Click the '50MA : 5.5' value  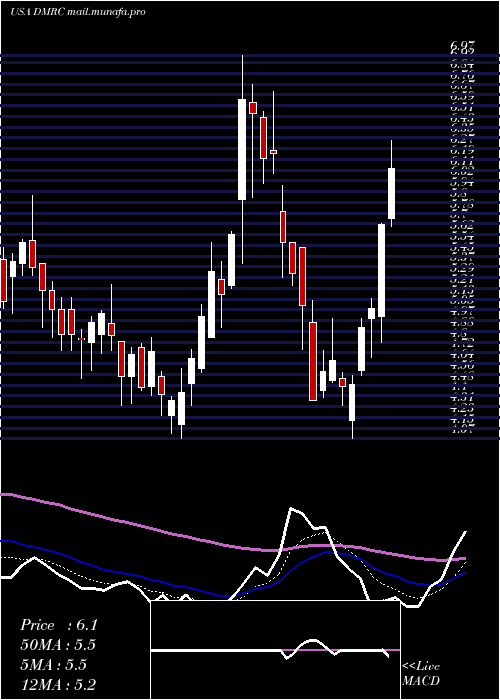pos(58,645)
